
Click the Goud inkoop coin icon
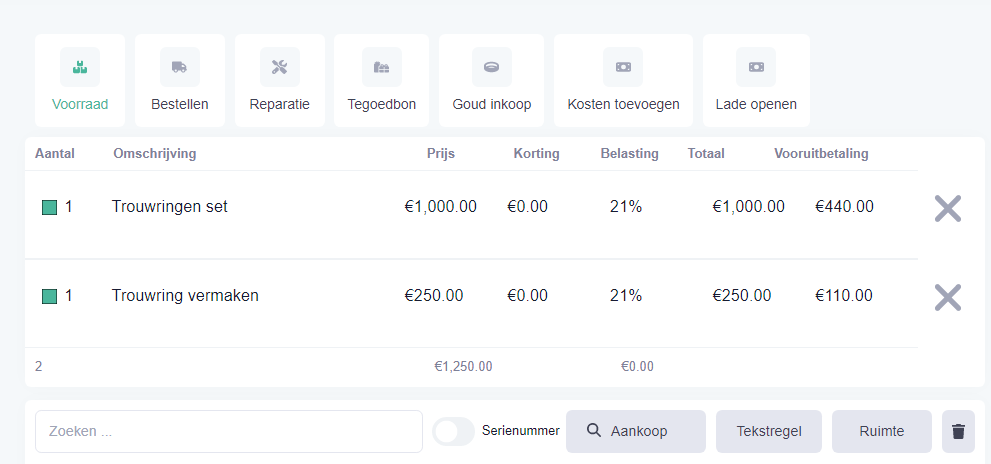[x=492, y=67]
